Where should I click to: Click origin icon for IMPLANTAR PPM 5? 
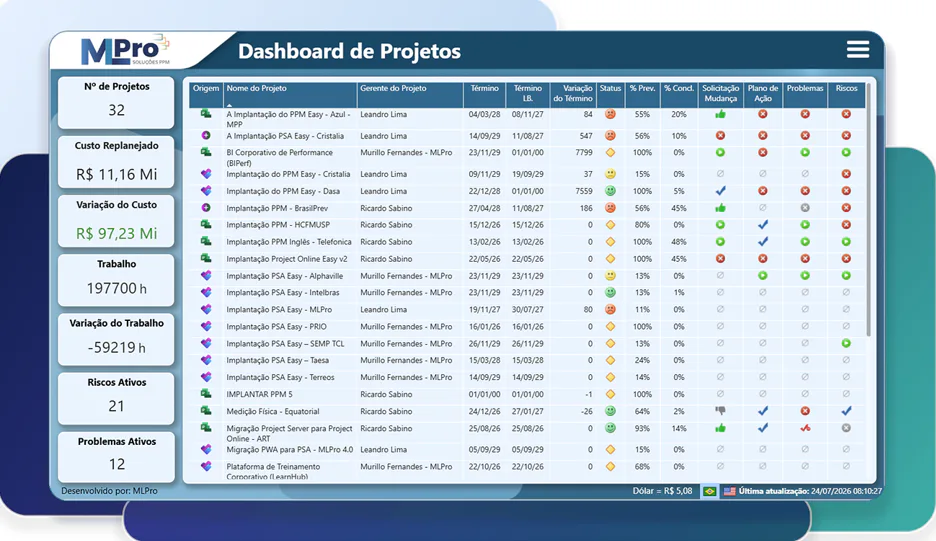coord(206,394)
